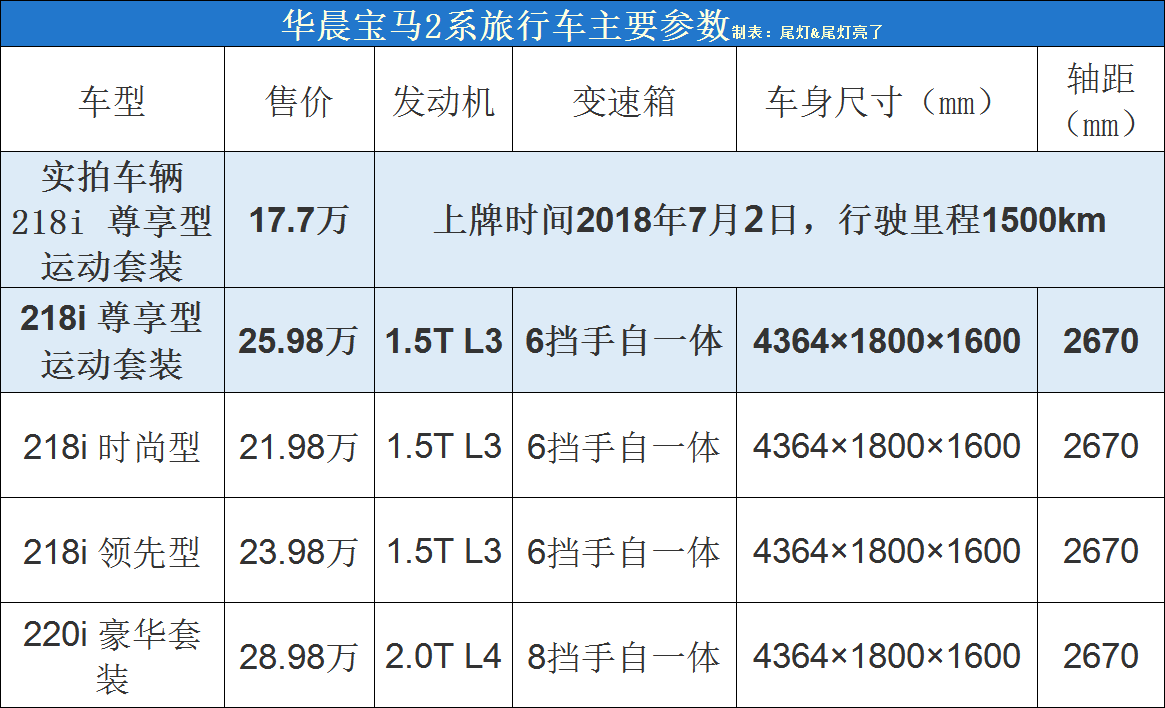The image size is (1165, 708).
Task: Click the 25.98万 price cell
Action: point(299,342)
